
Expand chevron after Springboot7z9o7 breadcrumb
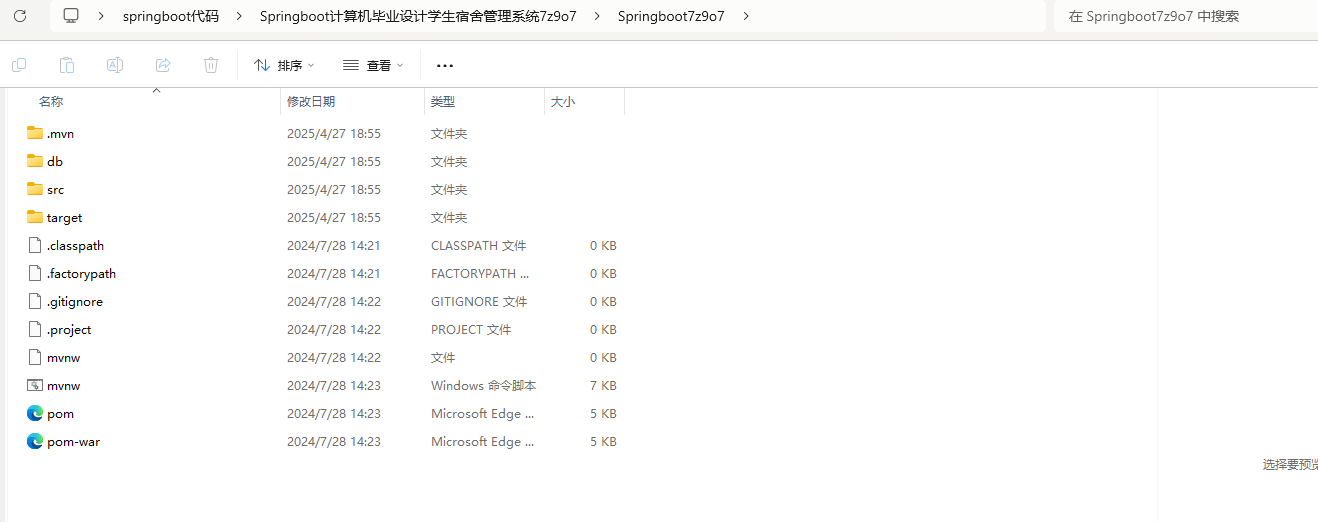point(746,16)
